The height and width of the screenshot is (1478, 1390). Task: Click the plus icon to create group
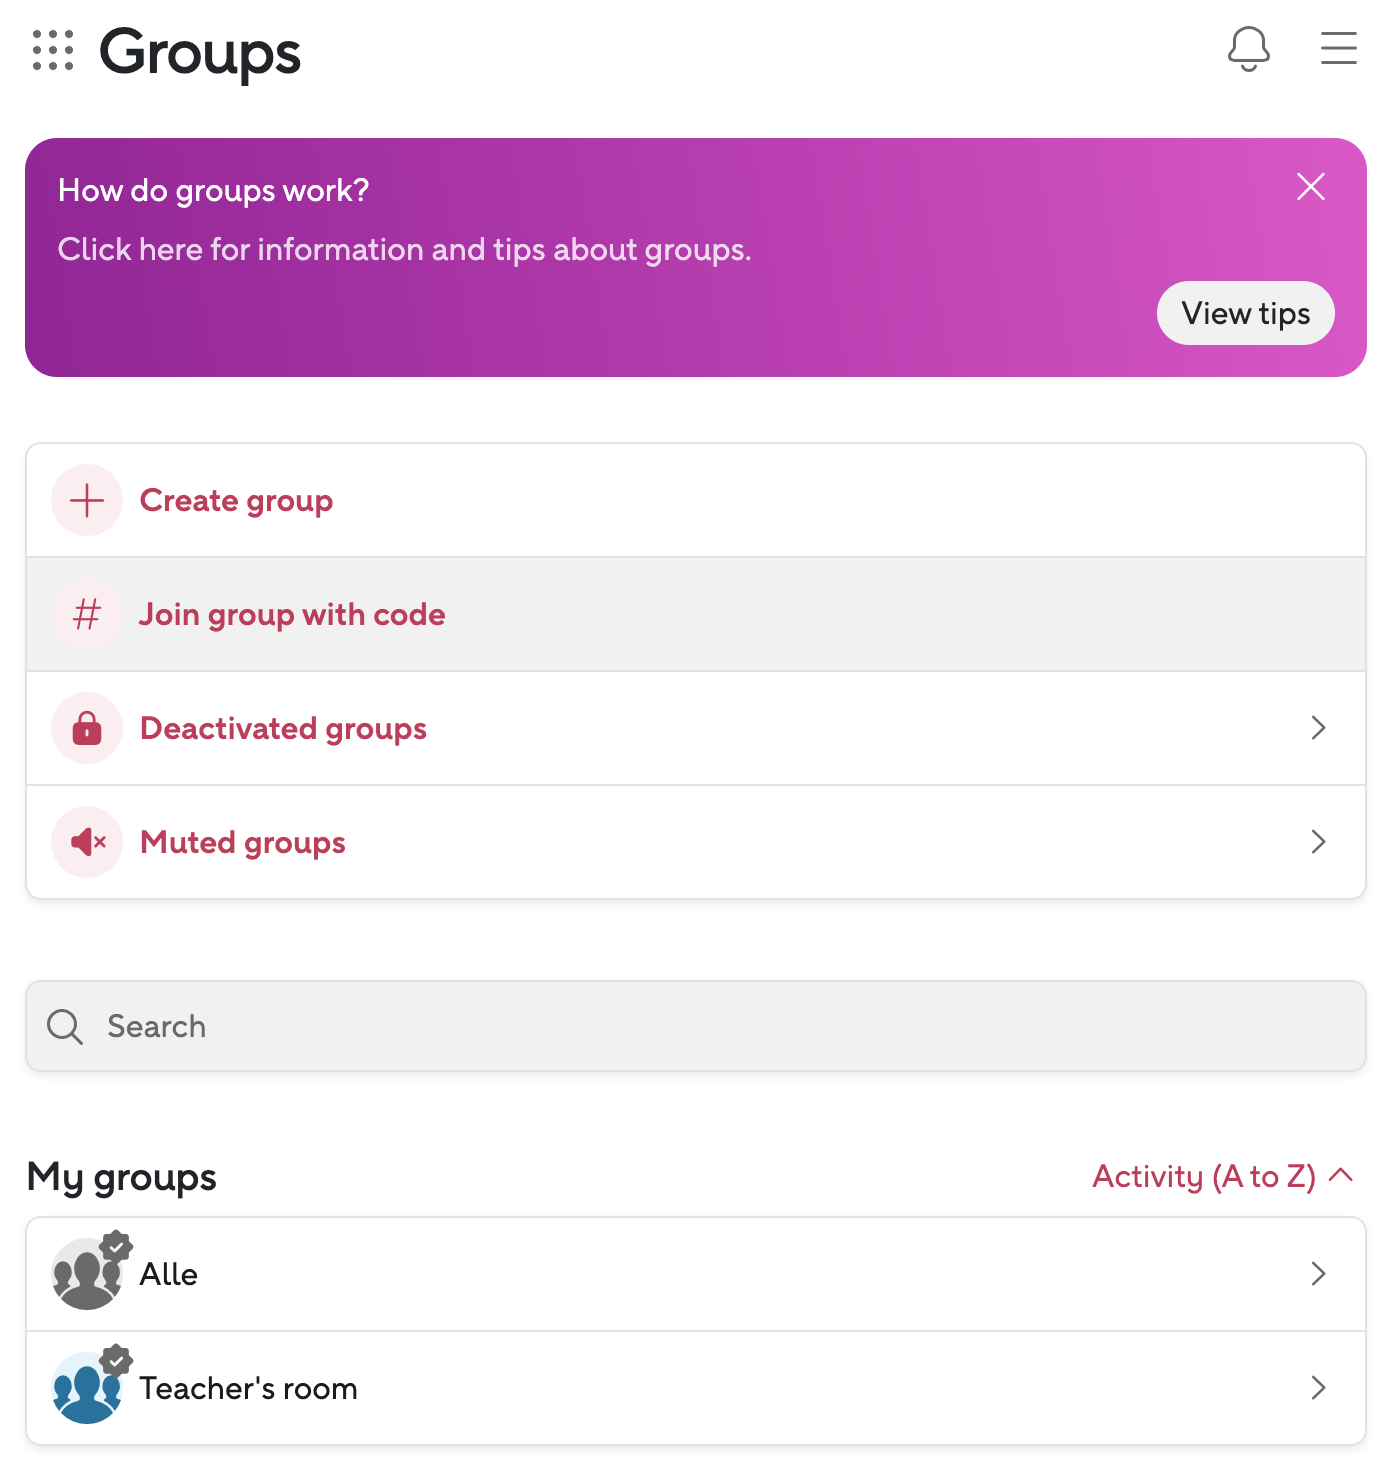coord(87,500)
